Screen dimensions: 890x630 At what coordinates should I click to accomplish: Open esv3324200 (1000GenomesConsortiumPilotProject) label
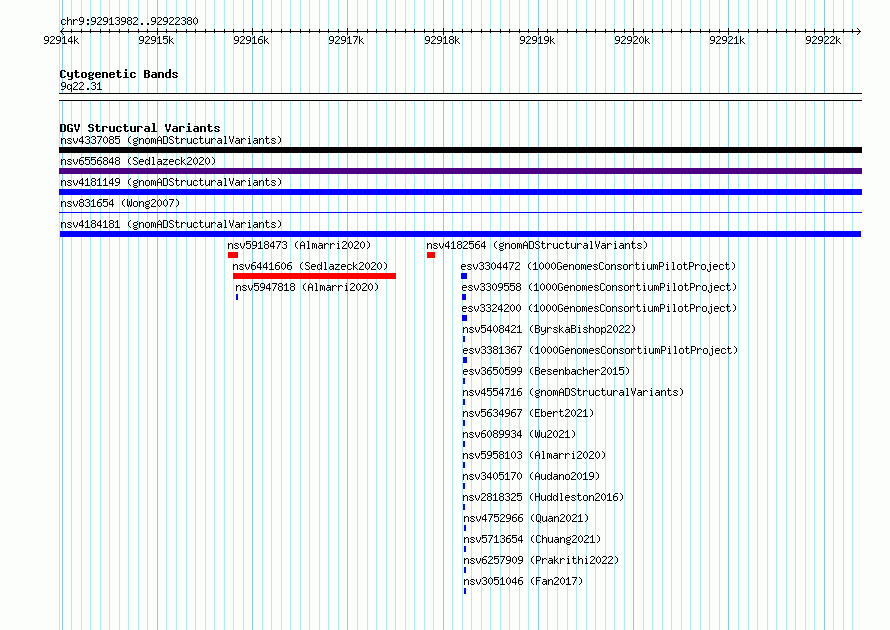599,308
